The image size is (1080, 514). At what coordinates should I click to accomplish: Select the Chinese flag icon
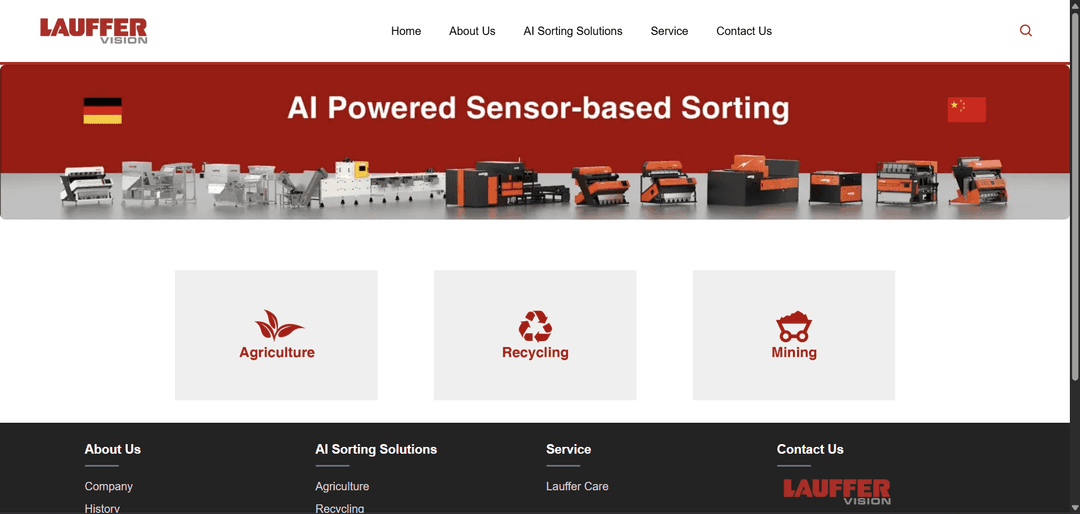click(x=966, y=110)
